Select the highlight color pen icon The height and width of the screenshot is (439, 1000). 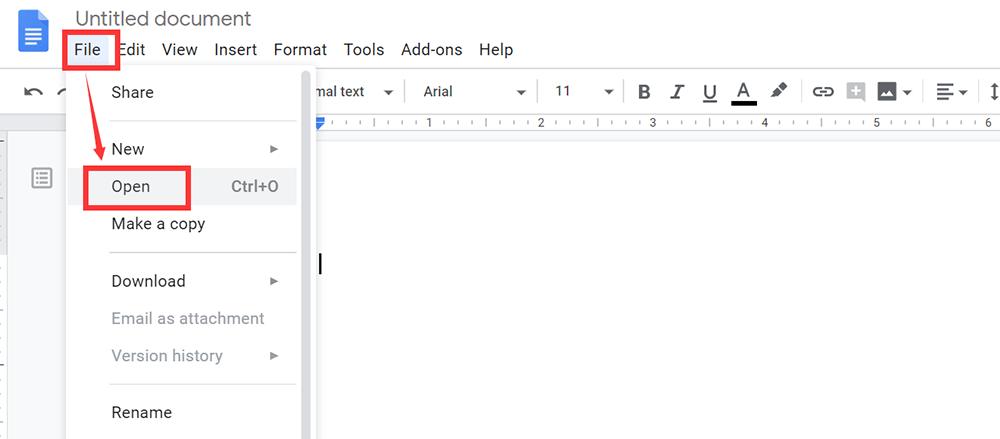(779, 91)
